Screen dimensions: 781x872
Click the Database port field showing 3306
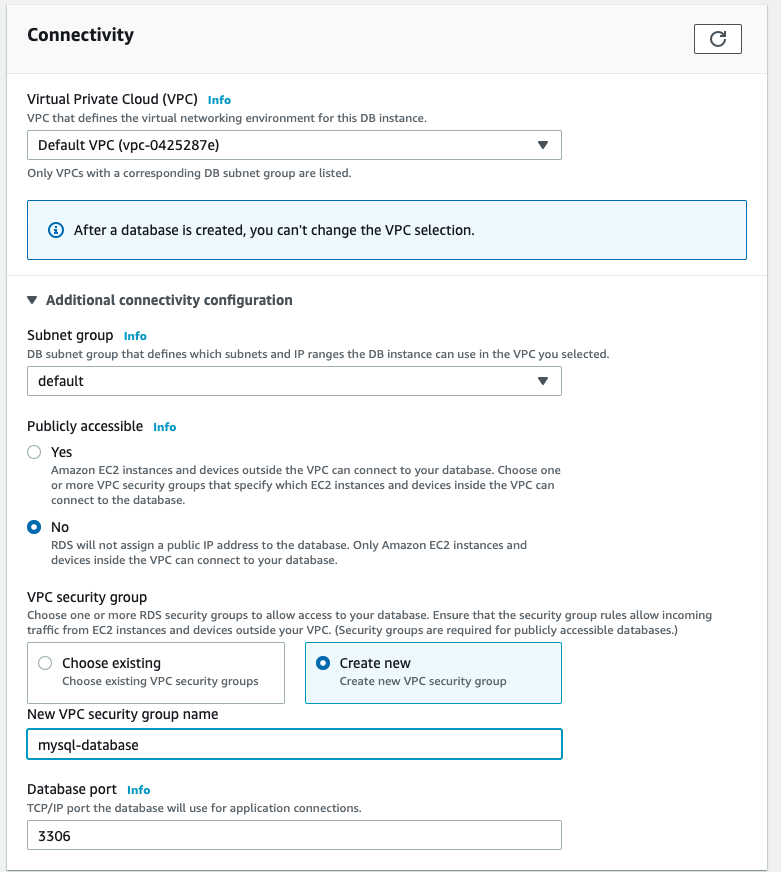[x=294, y=835]
